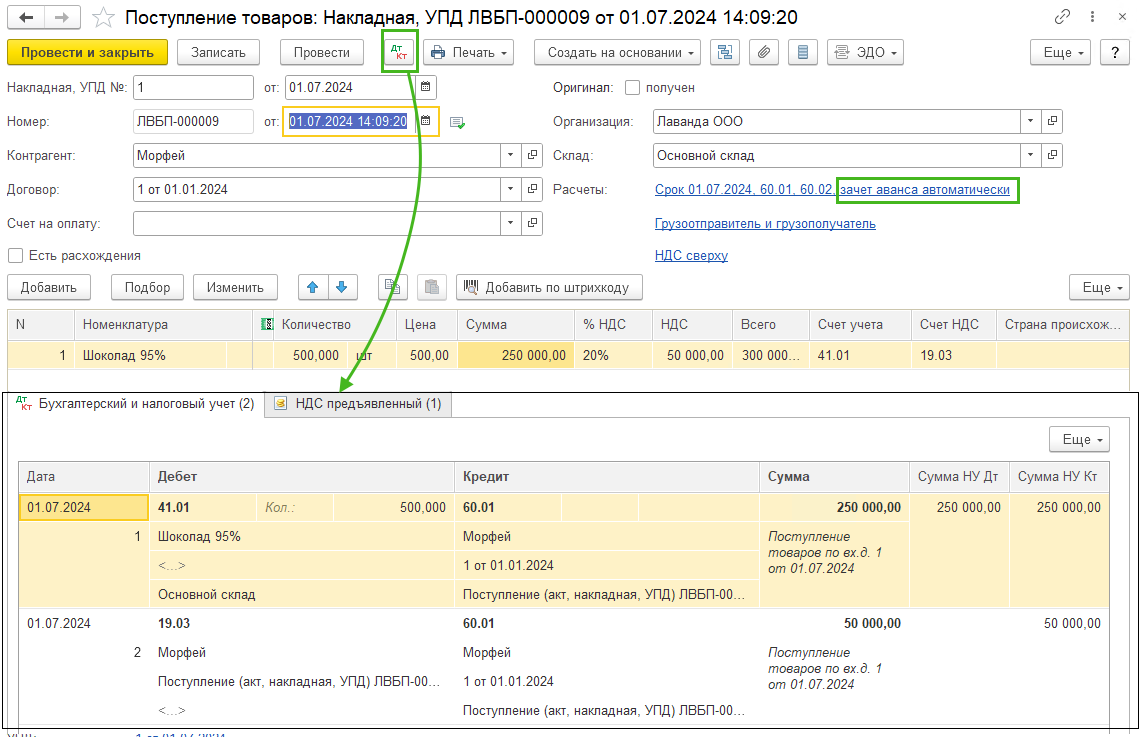Click Добавить row button
Viewport: 1141px width, 737px height.
(49, 287)
